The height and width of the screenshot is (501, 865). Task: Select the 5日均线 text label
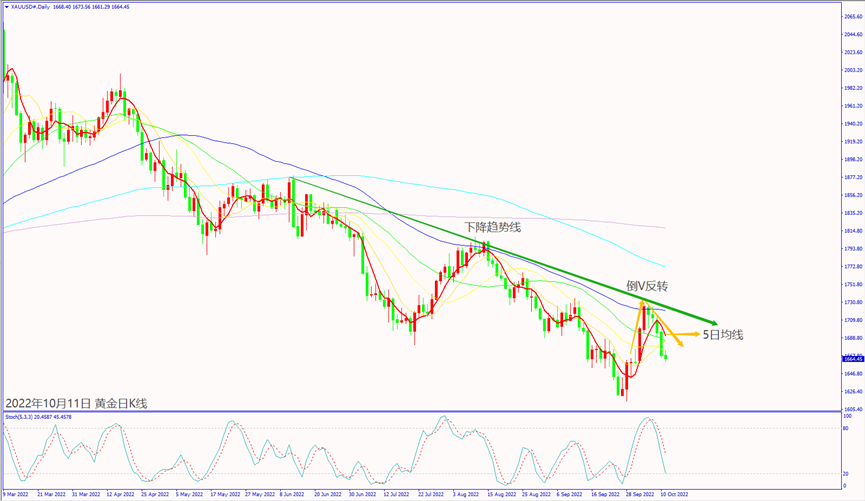pos(722,335)
